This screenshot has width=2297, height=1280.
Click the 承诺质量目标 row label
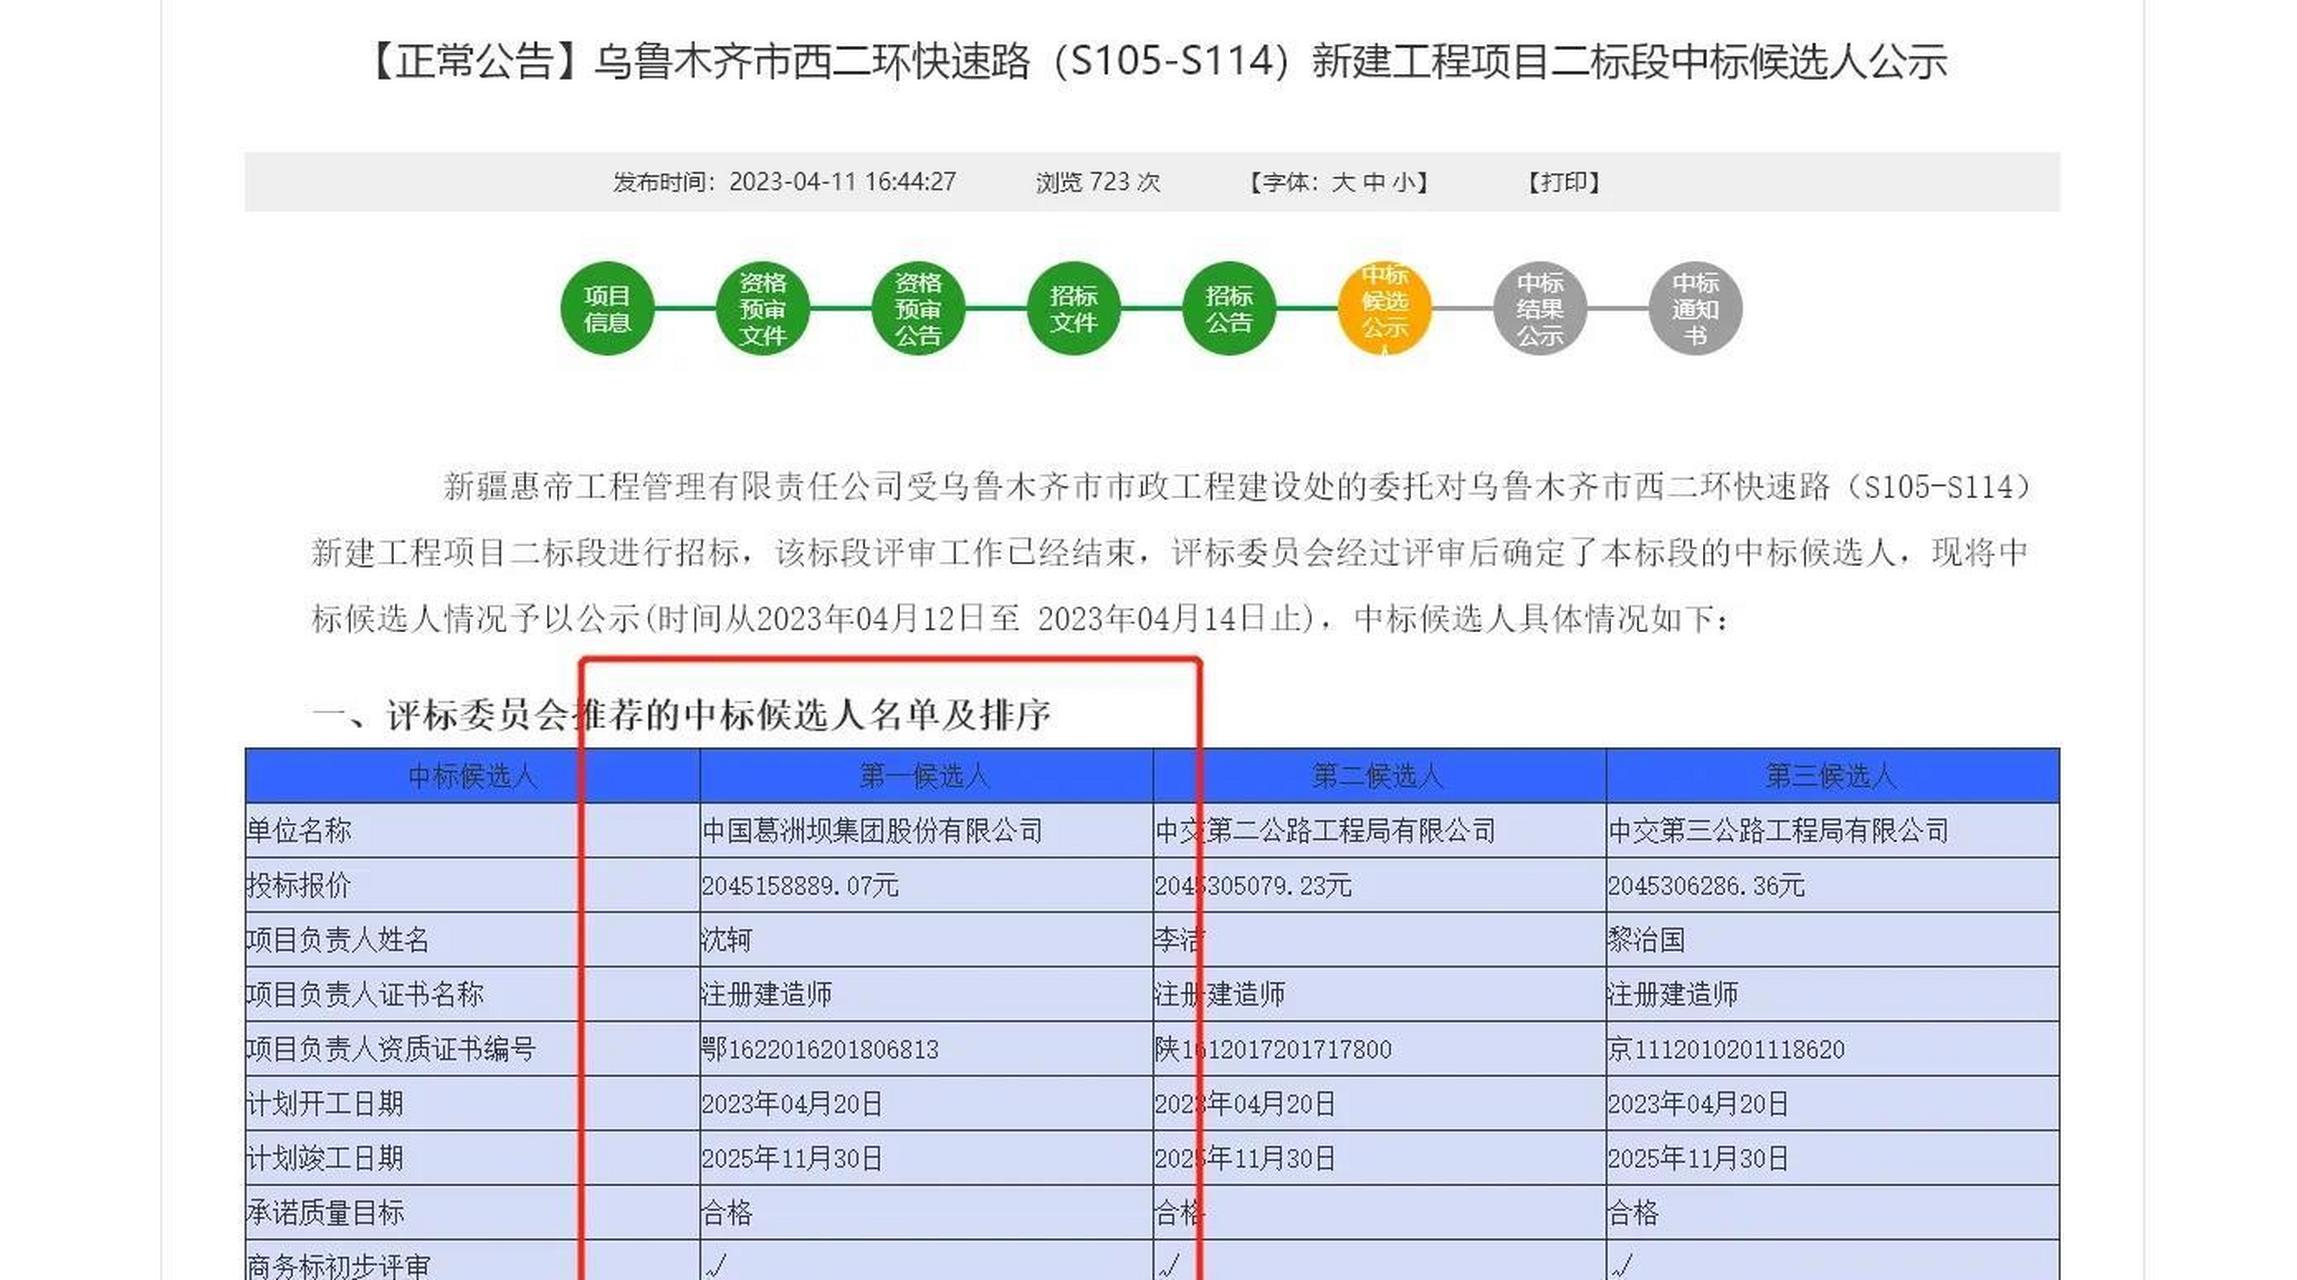(x=325, y=1213)
